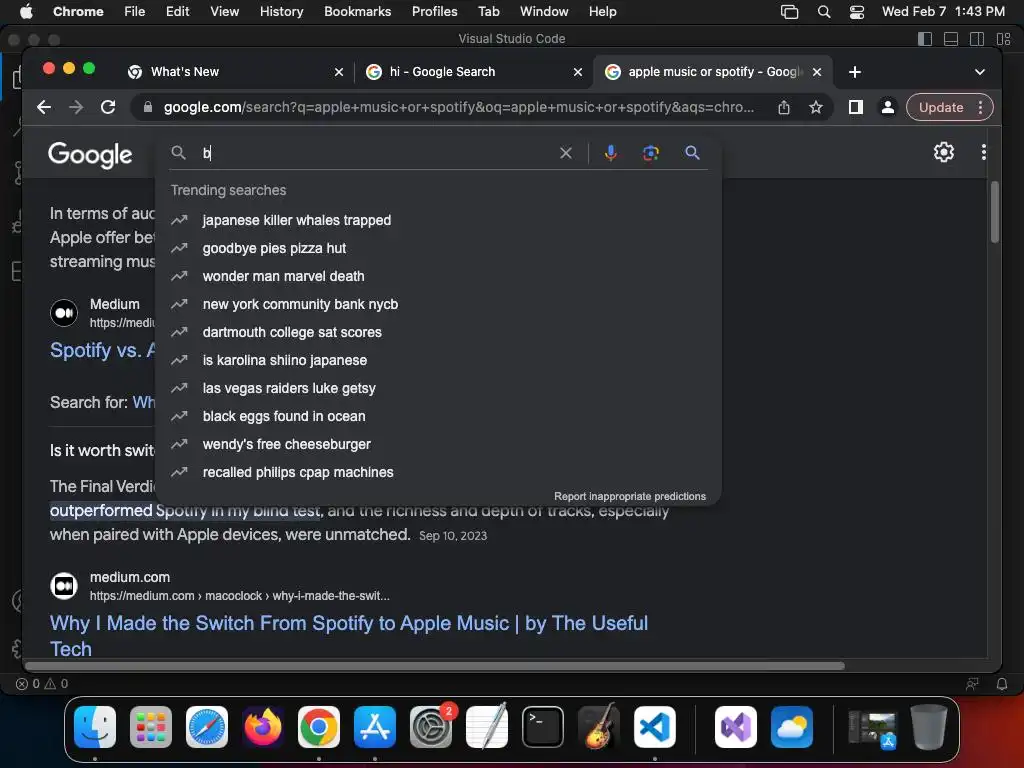
Task: Launch Finder from the Dock
Action: 95,727
